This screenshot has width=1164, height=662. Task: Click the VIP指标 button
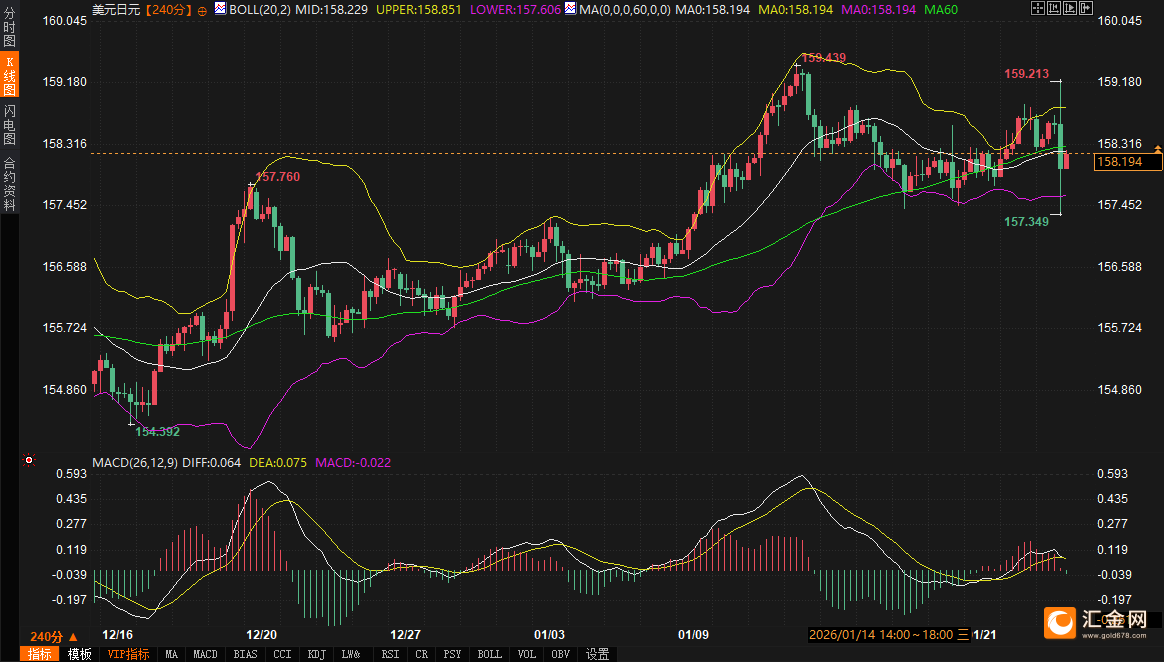[x=128, y=655]
